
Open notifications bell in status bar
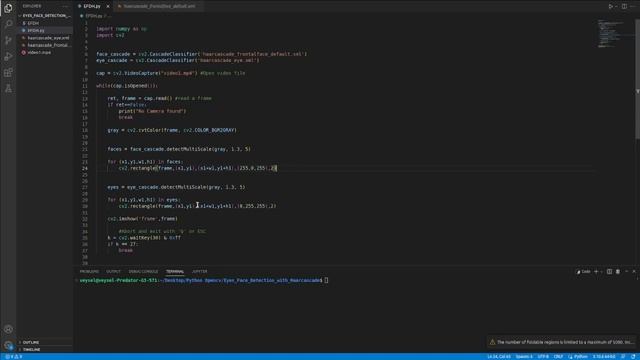633,357
